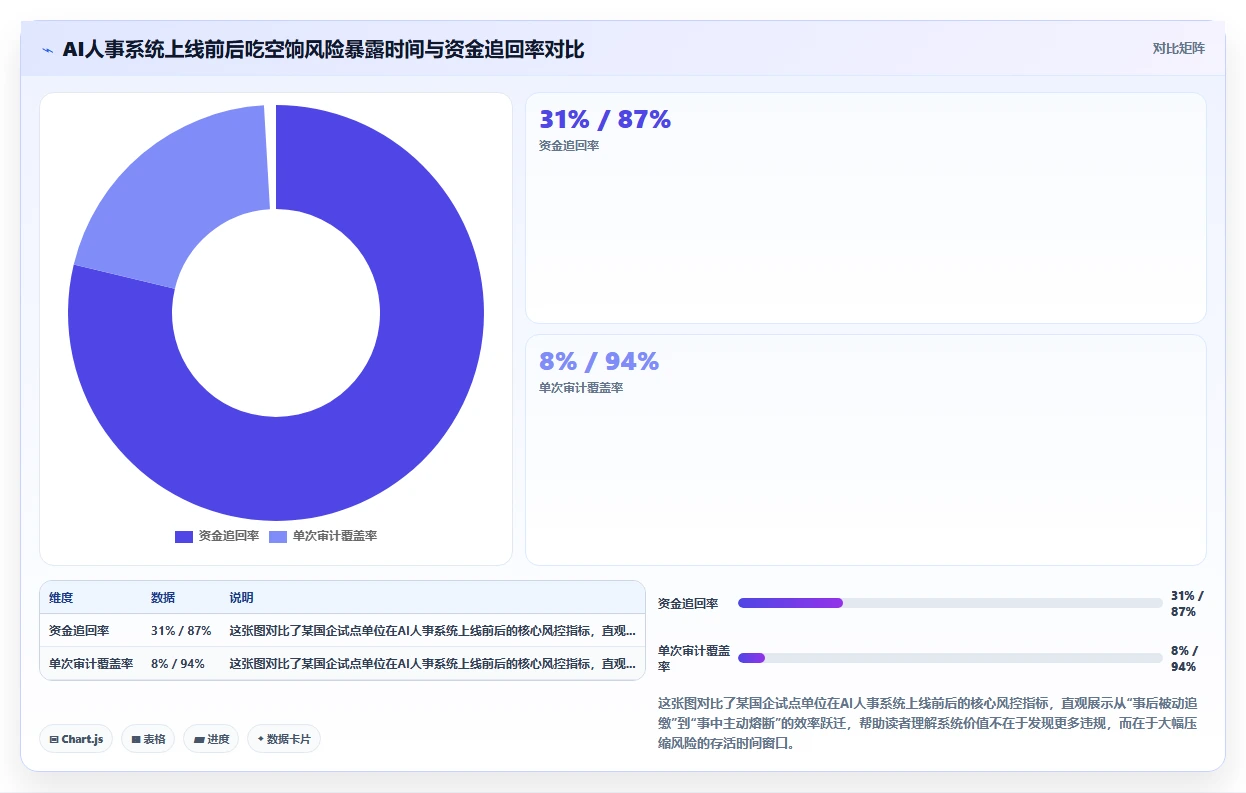Click the 8% / 94% progress bar value
The height and width of the screenshot is (793, 1246).
(1184, 658)
